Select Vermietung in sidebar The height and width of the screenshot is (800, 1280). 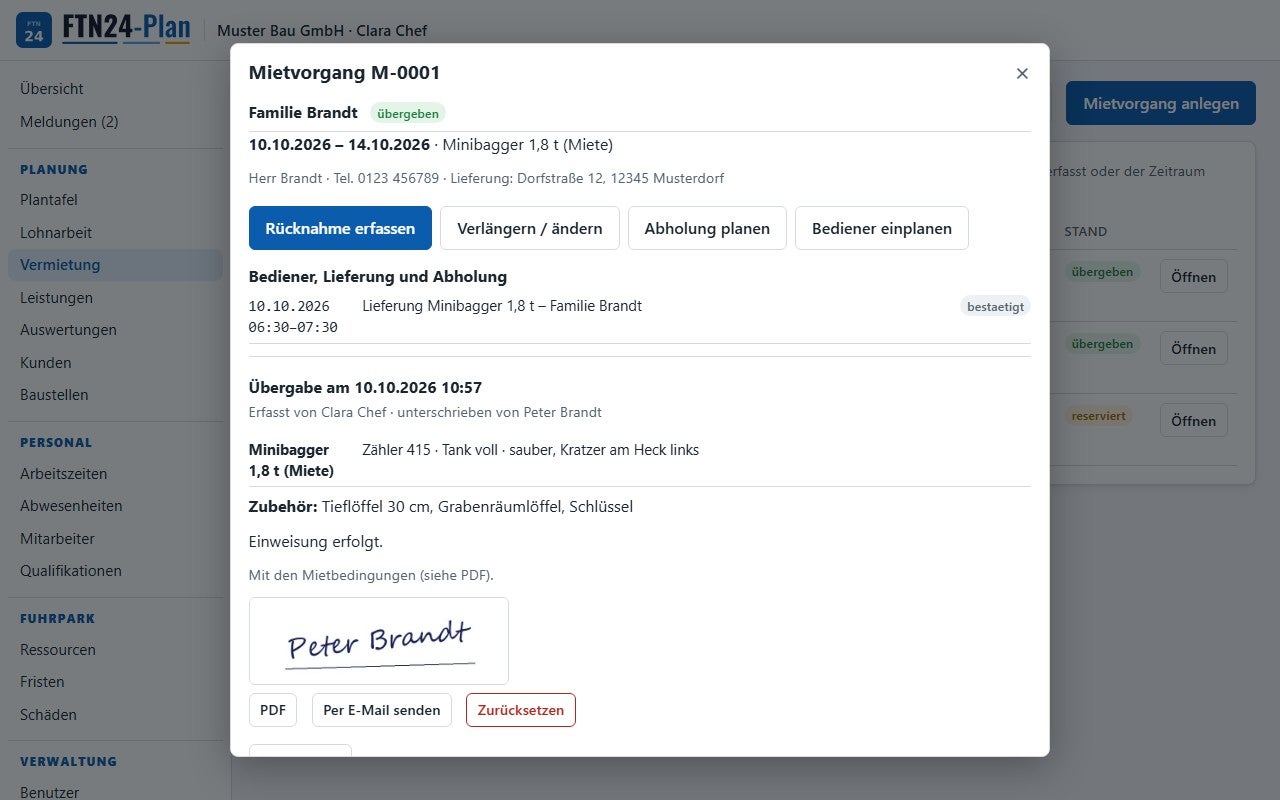[x=115, y=265]
